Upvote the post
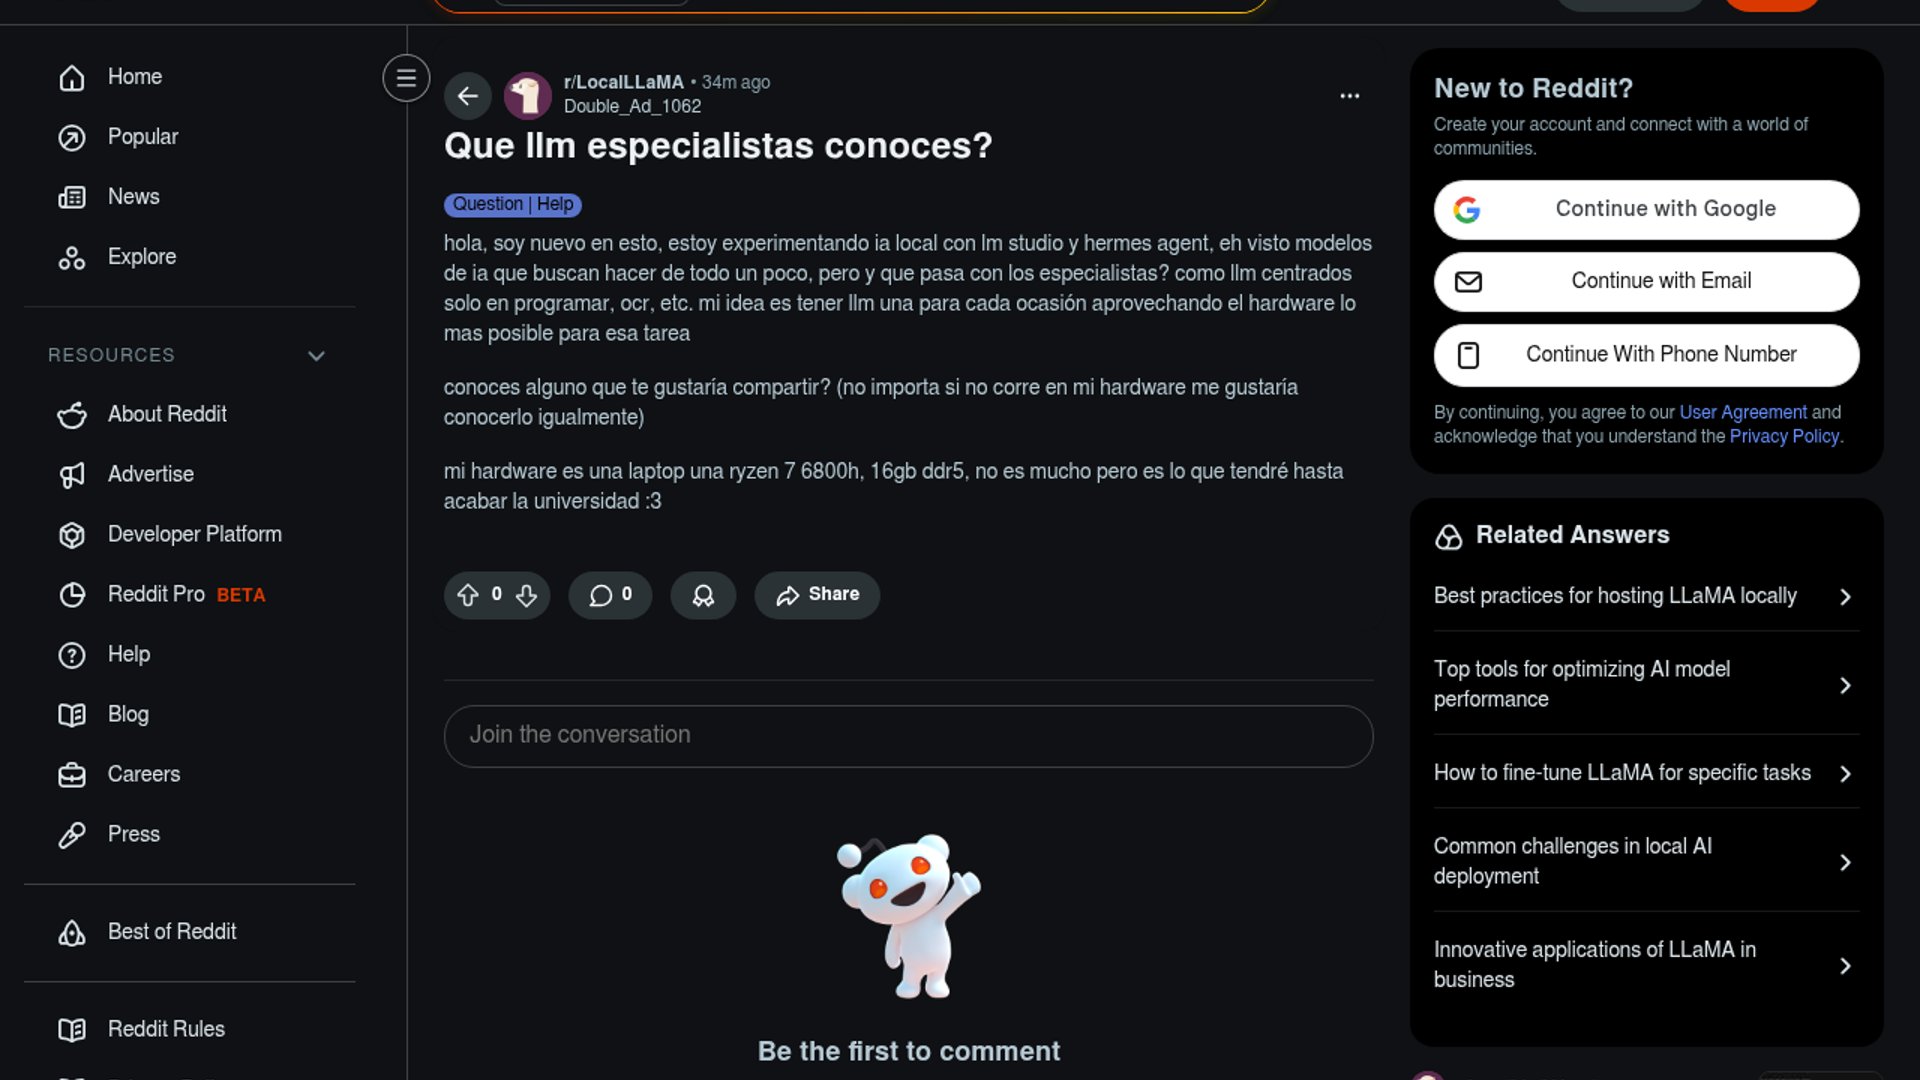 pyautogui.click(x=468, y=596)
